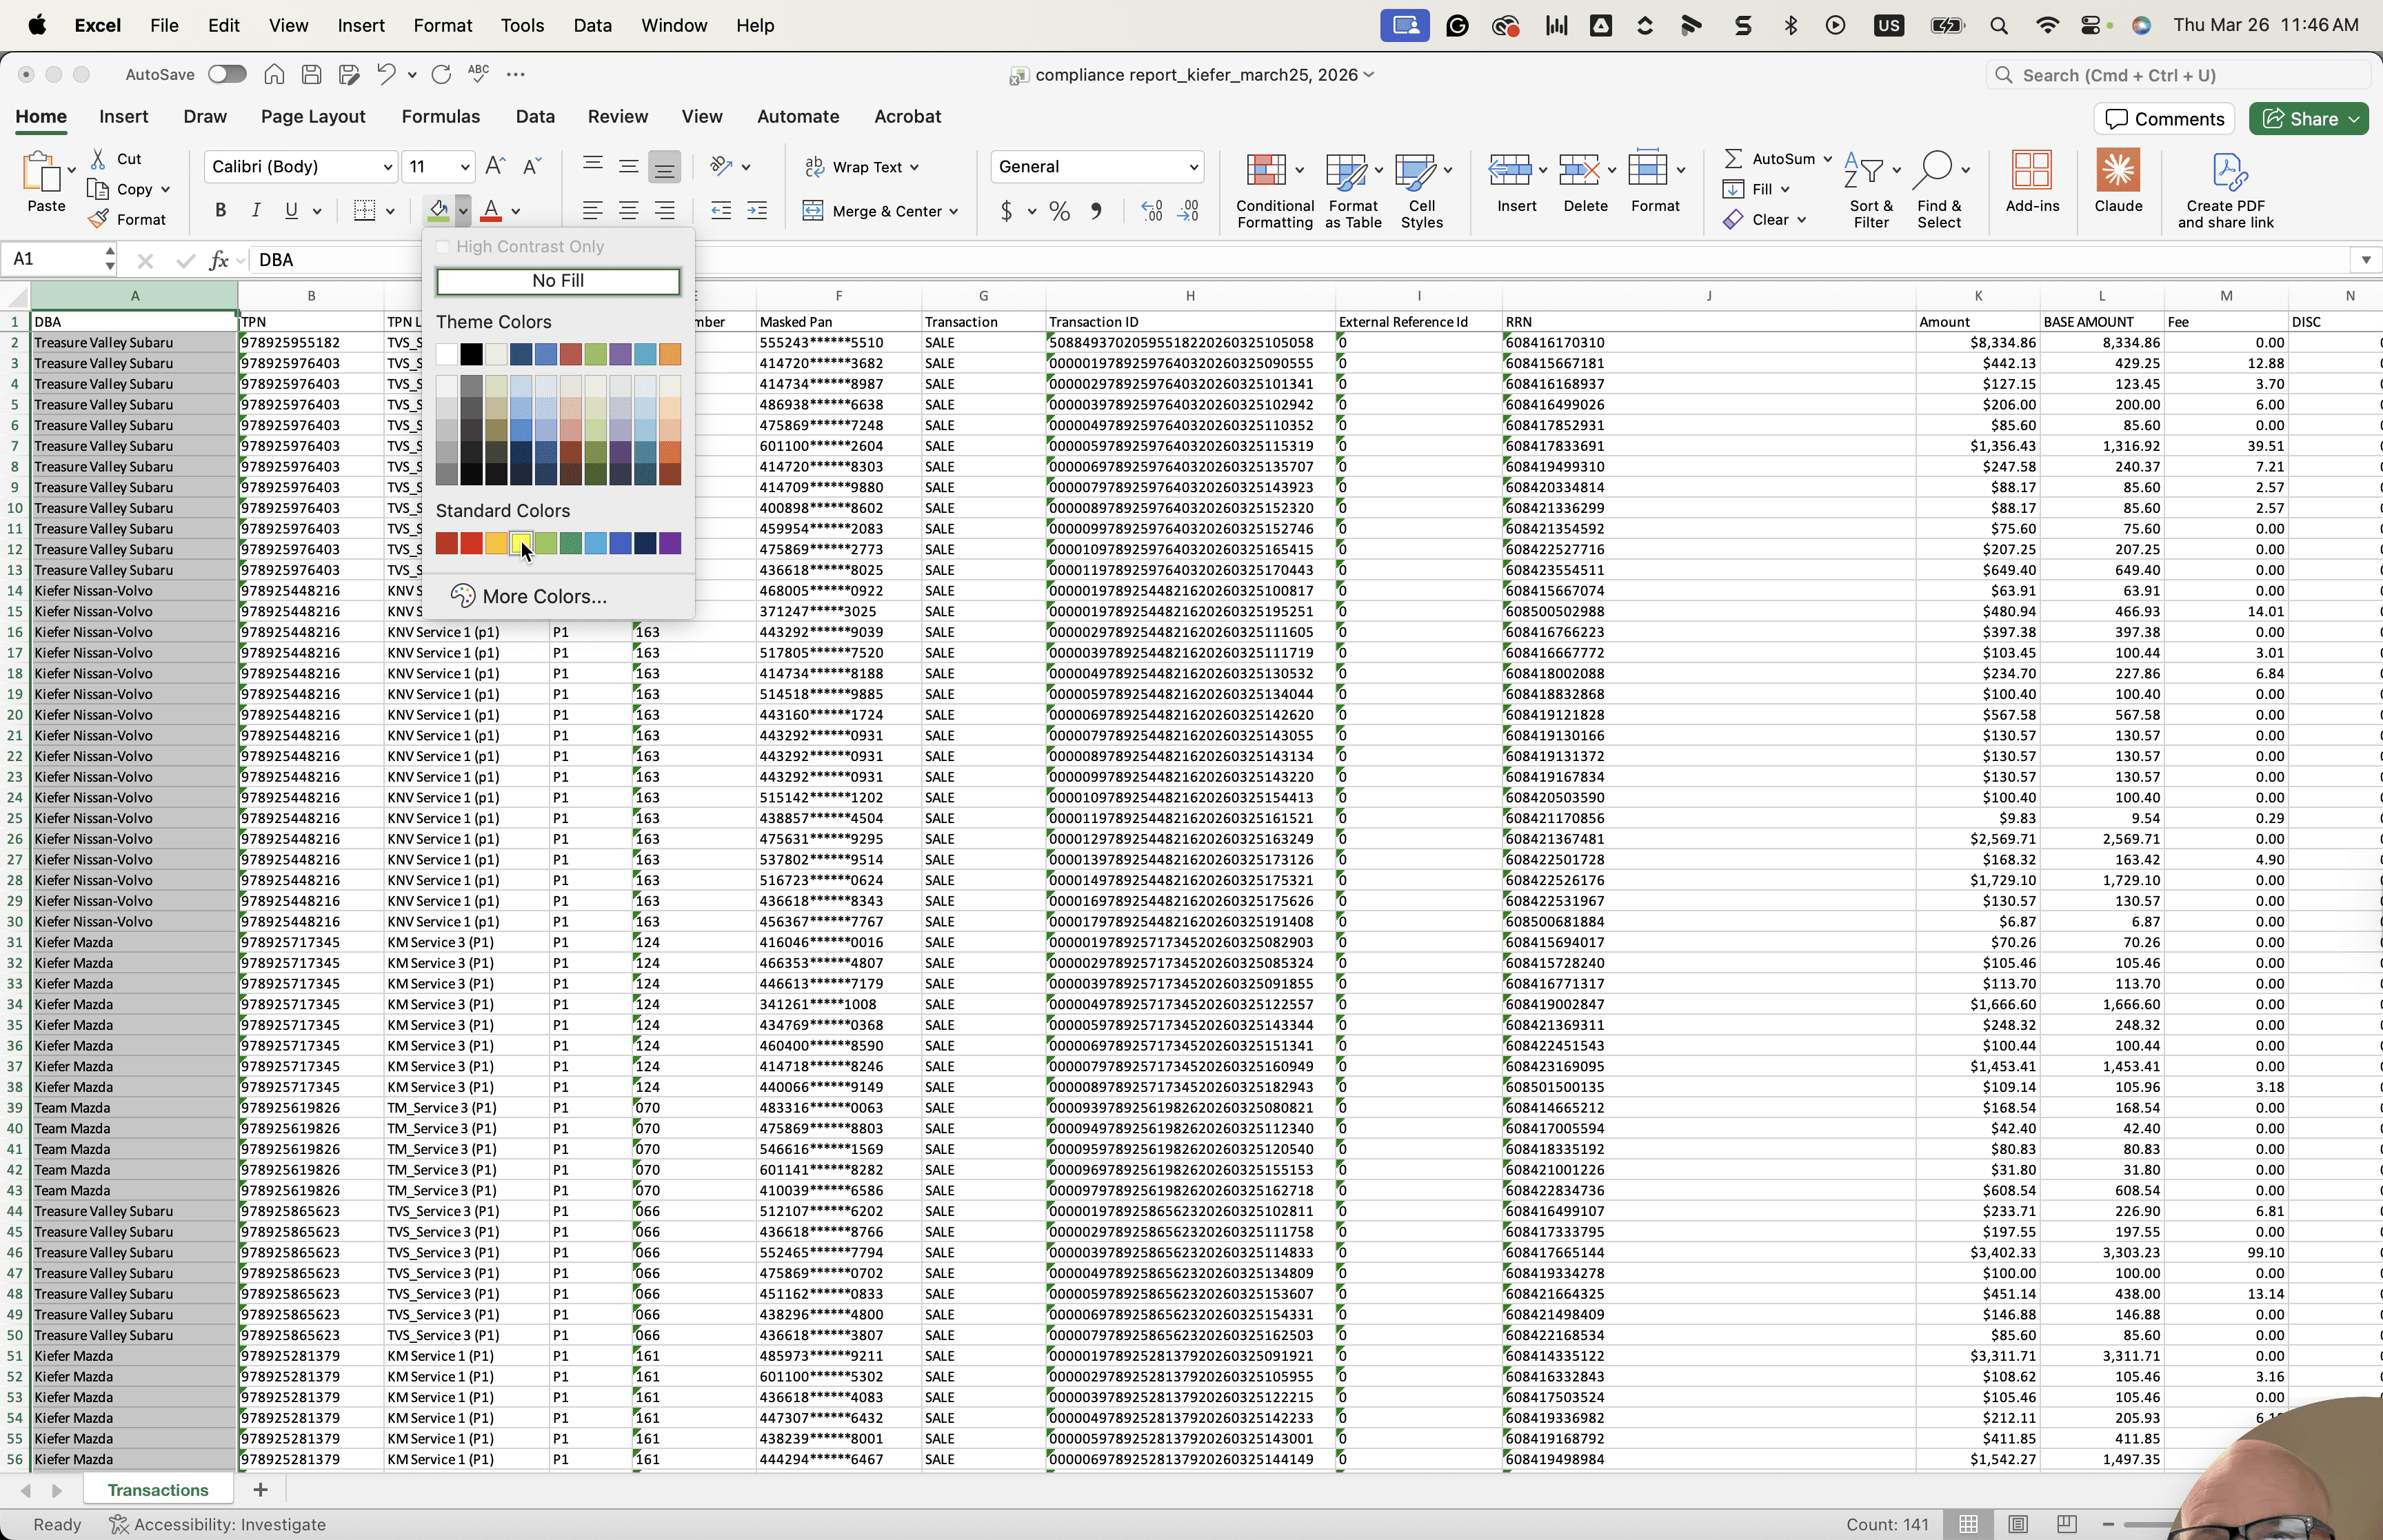Viewport: 2383px width, 1540px height.
Task: Click the Increase Decimal icon
Action: pos(1151,211)
